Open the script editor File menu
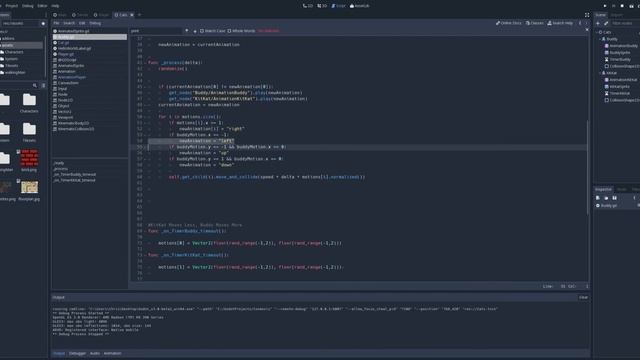This screenshot has height=360, width=640. pos(56,23)
